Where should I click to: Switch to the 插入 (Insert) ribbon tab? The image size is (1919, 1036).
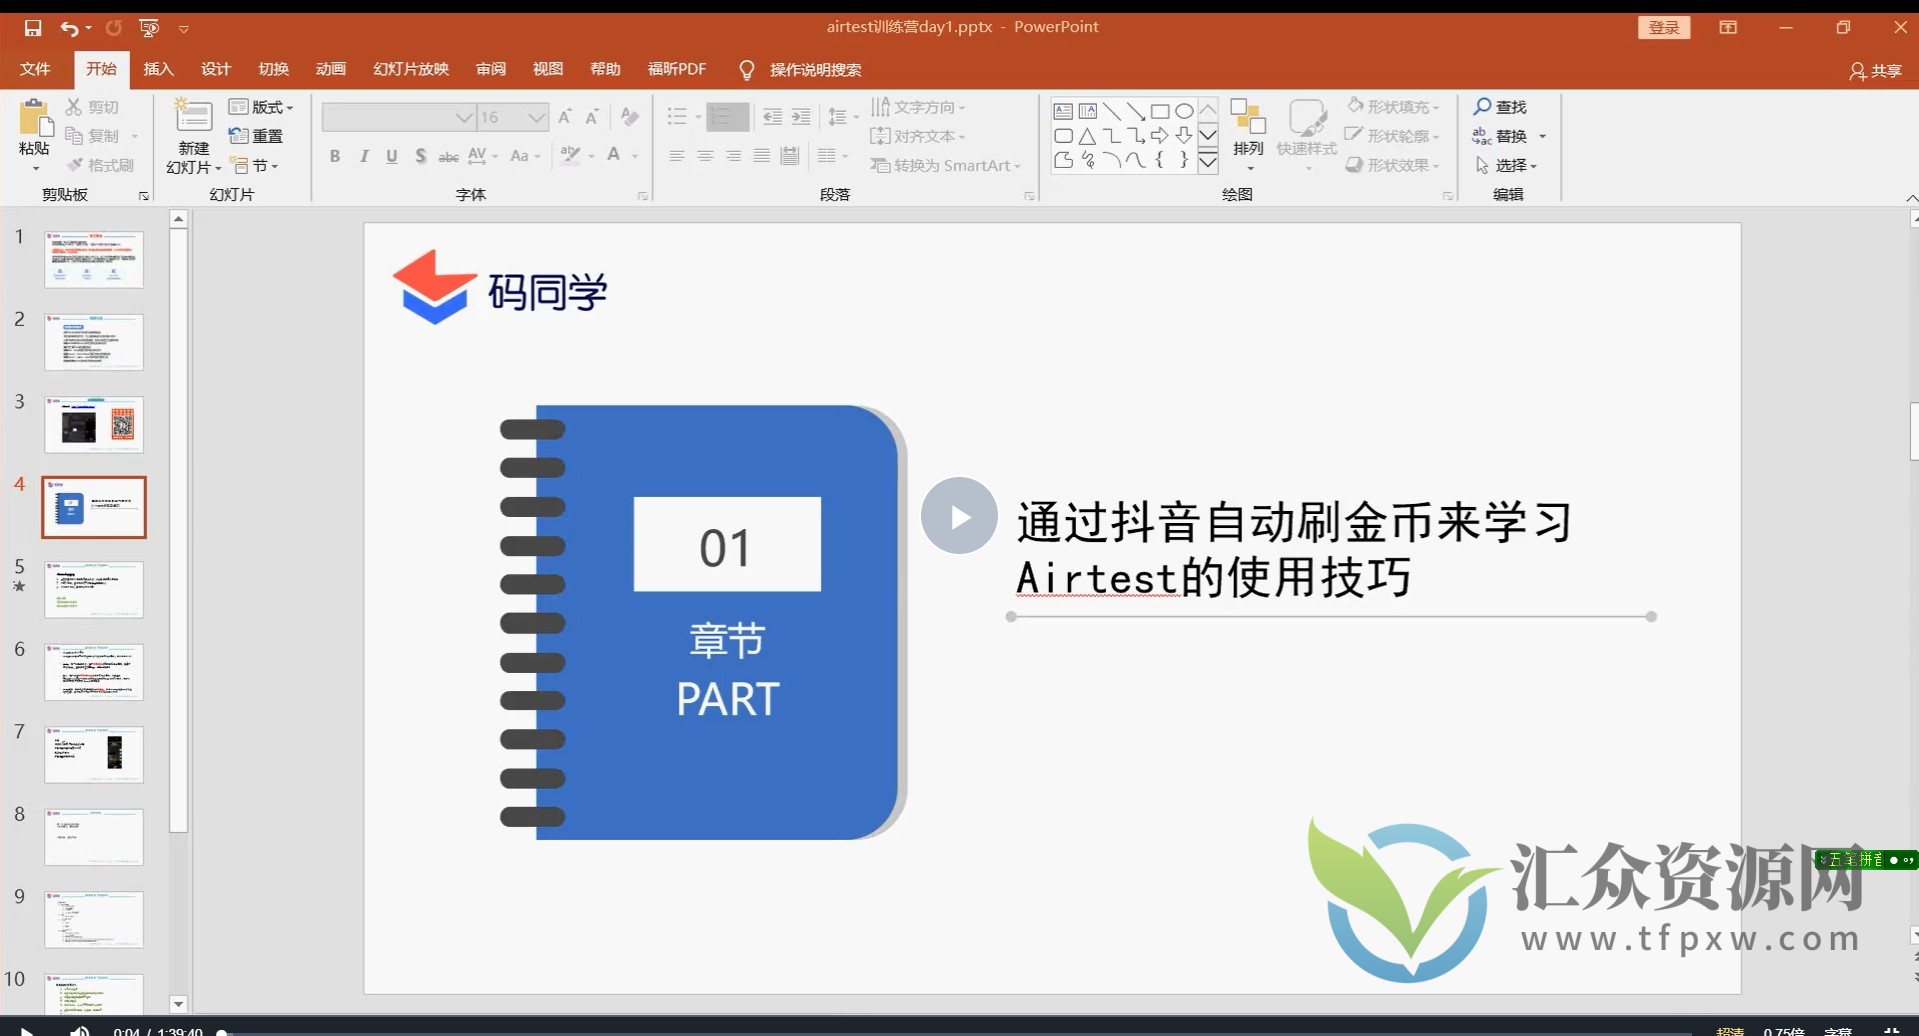coord(158,69)
